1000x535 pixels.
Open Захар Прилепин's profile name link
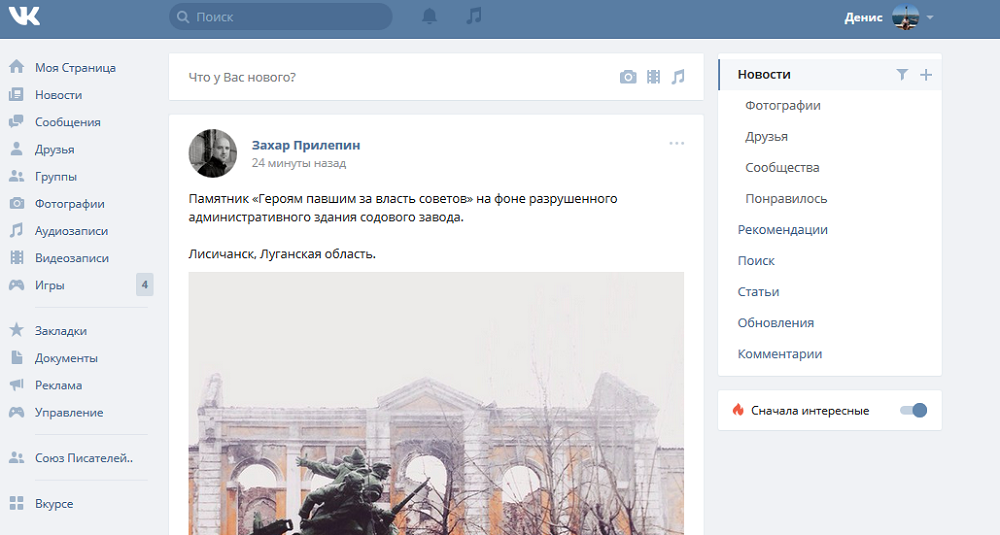[305, 145]
